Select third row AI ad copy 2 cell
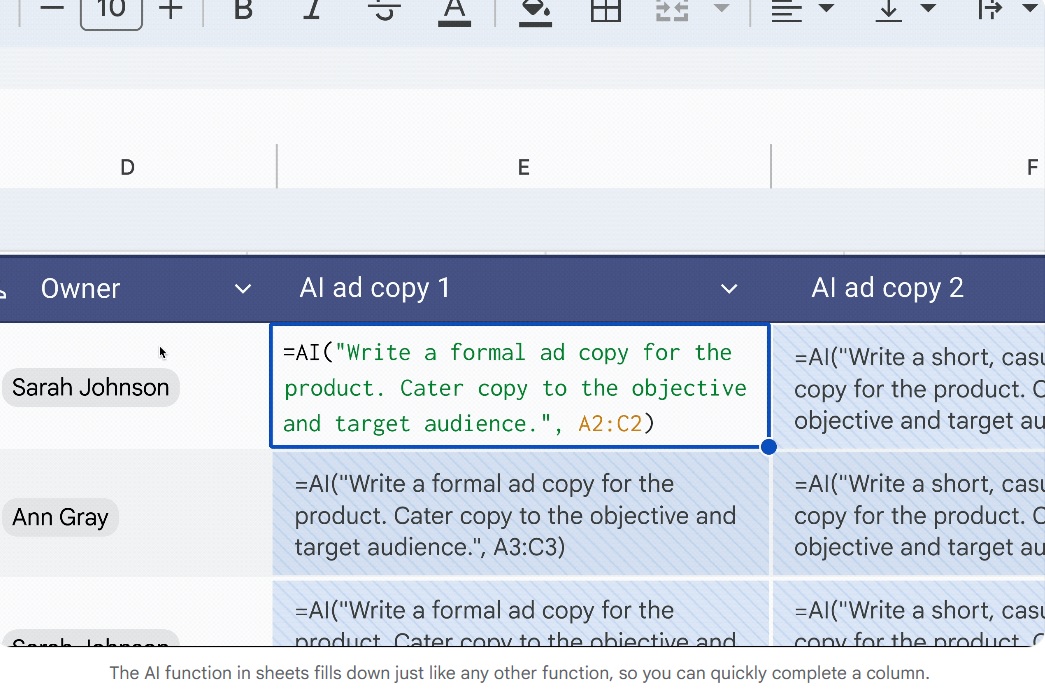Viewport: 1045px width, 695px height. tap(909, 613)
